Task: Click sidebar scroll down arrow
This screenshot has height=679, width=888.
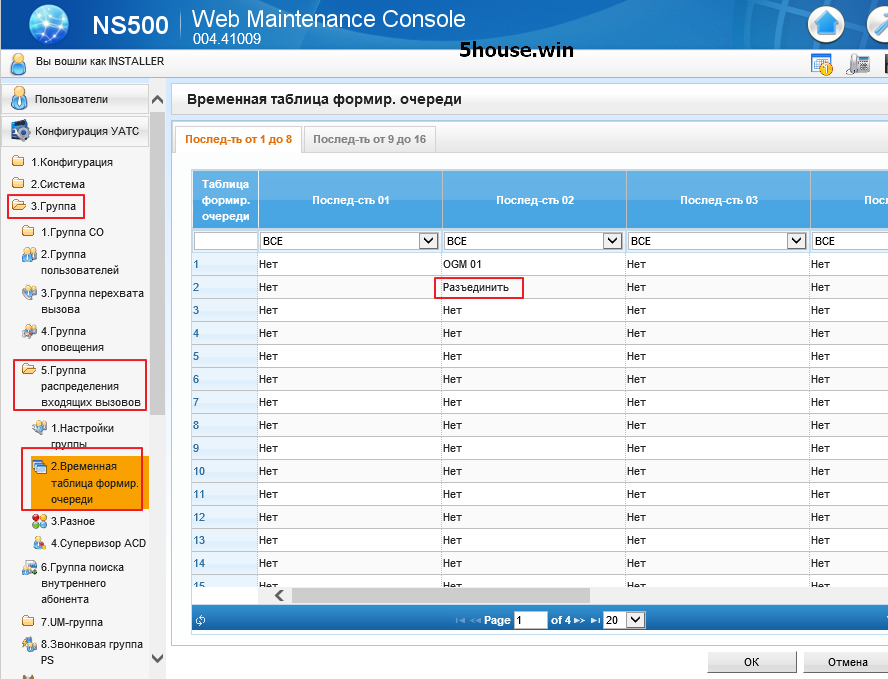Action: pyautogui.click(x=157, y=658)
